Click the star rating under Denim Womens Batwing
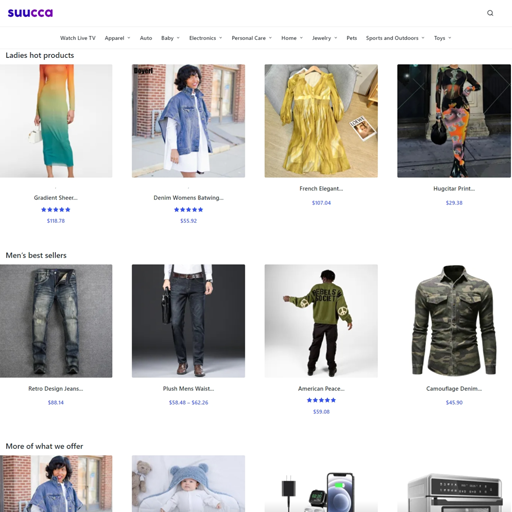512x512 pixels. pos(188,210)
